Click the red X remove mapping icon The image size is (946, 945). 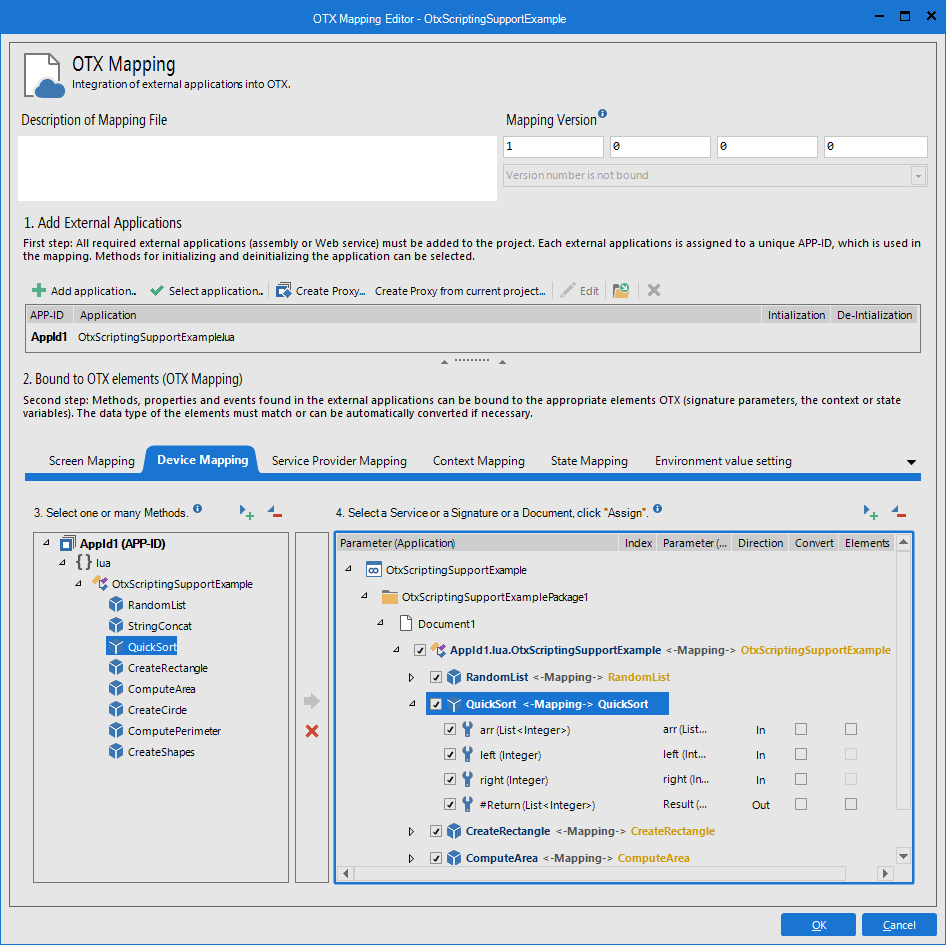pyautogui.click(x=312, y=732)
